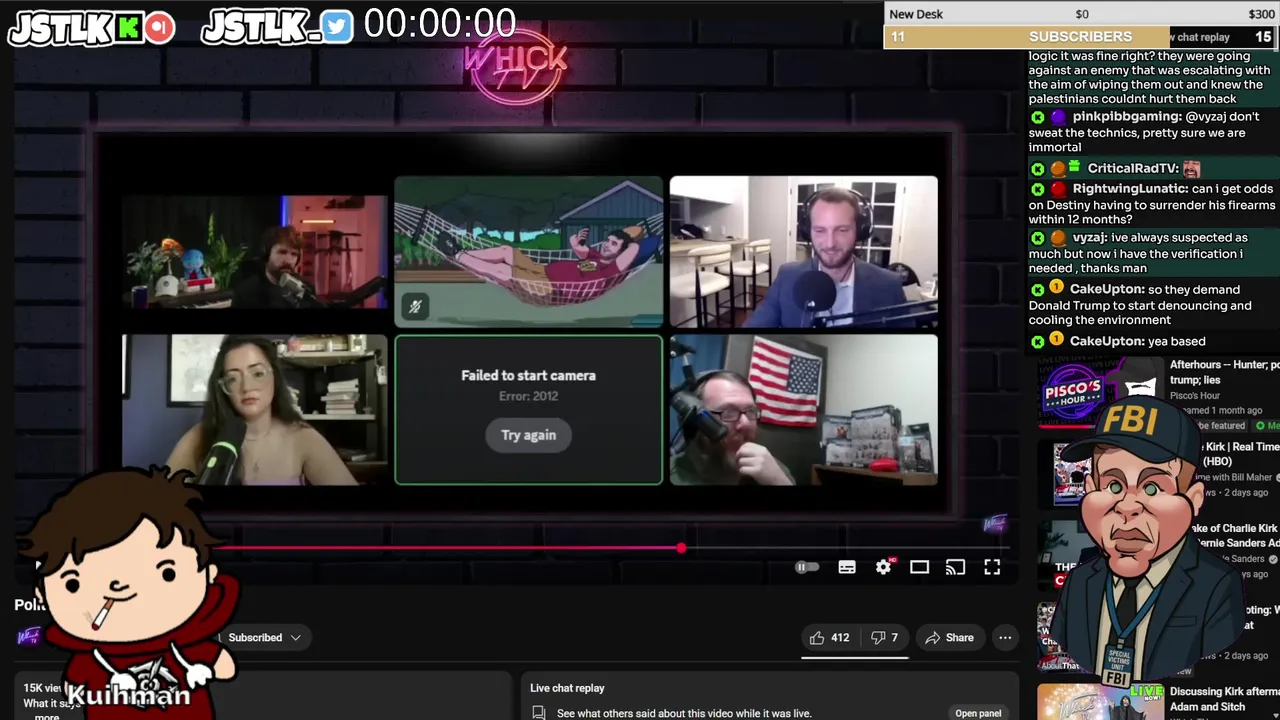This screenshot has width=1280, height=720.
Task: Select the American flag webcam tile
Action: pyautogui.click(x=803, y=410)
